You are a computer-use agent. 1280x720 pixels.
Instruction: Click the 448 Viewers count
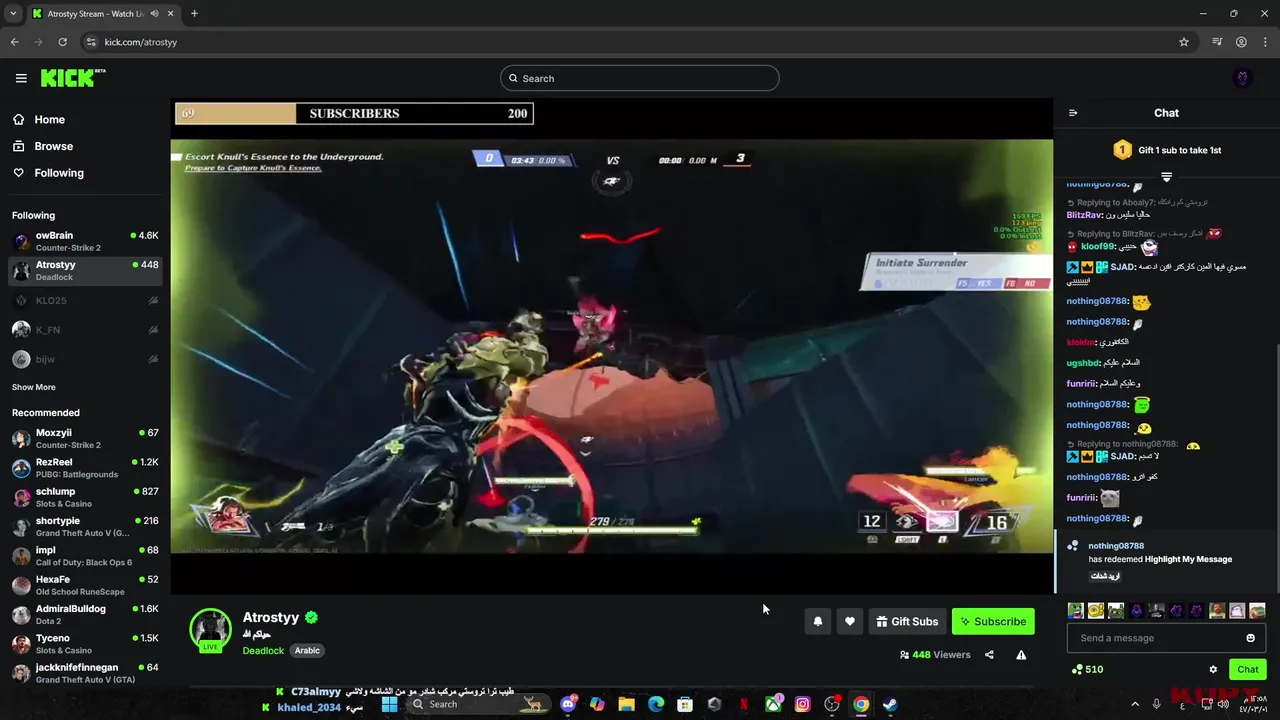pos(935,655)
